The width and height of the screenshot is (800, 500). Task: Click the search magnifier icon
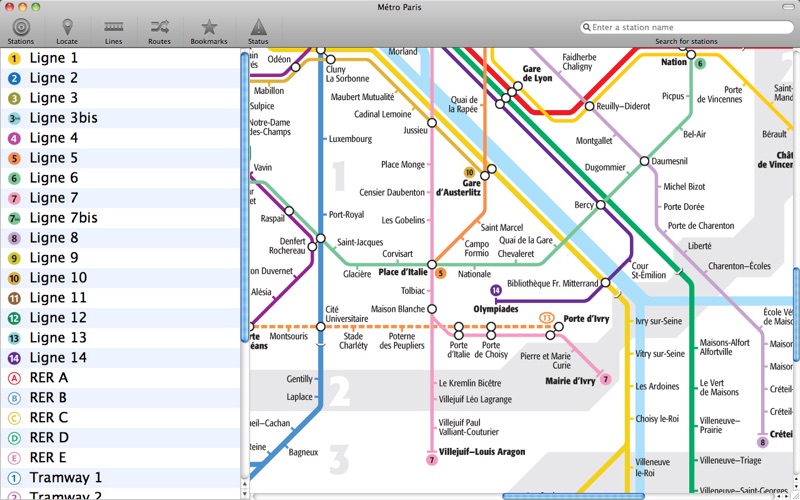pos(587,27)
